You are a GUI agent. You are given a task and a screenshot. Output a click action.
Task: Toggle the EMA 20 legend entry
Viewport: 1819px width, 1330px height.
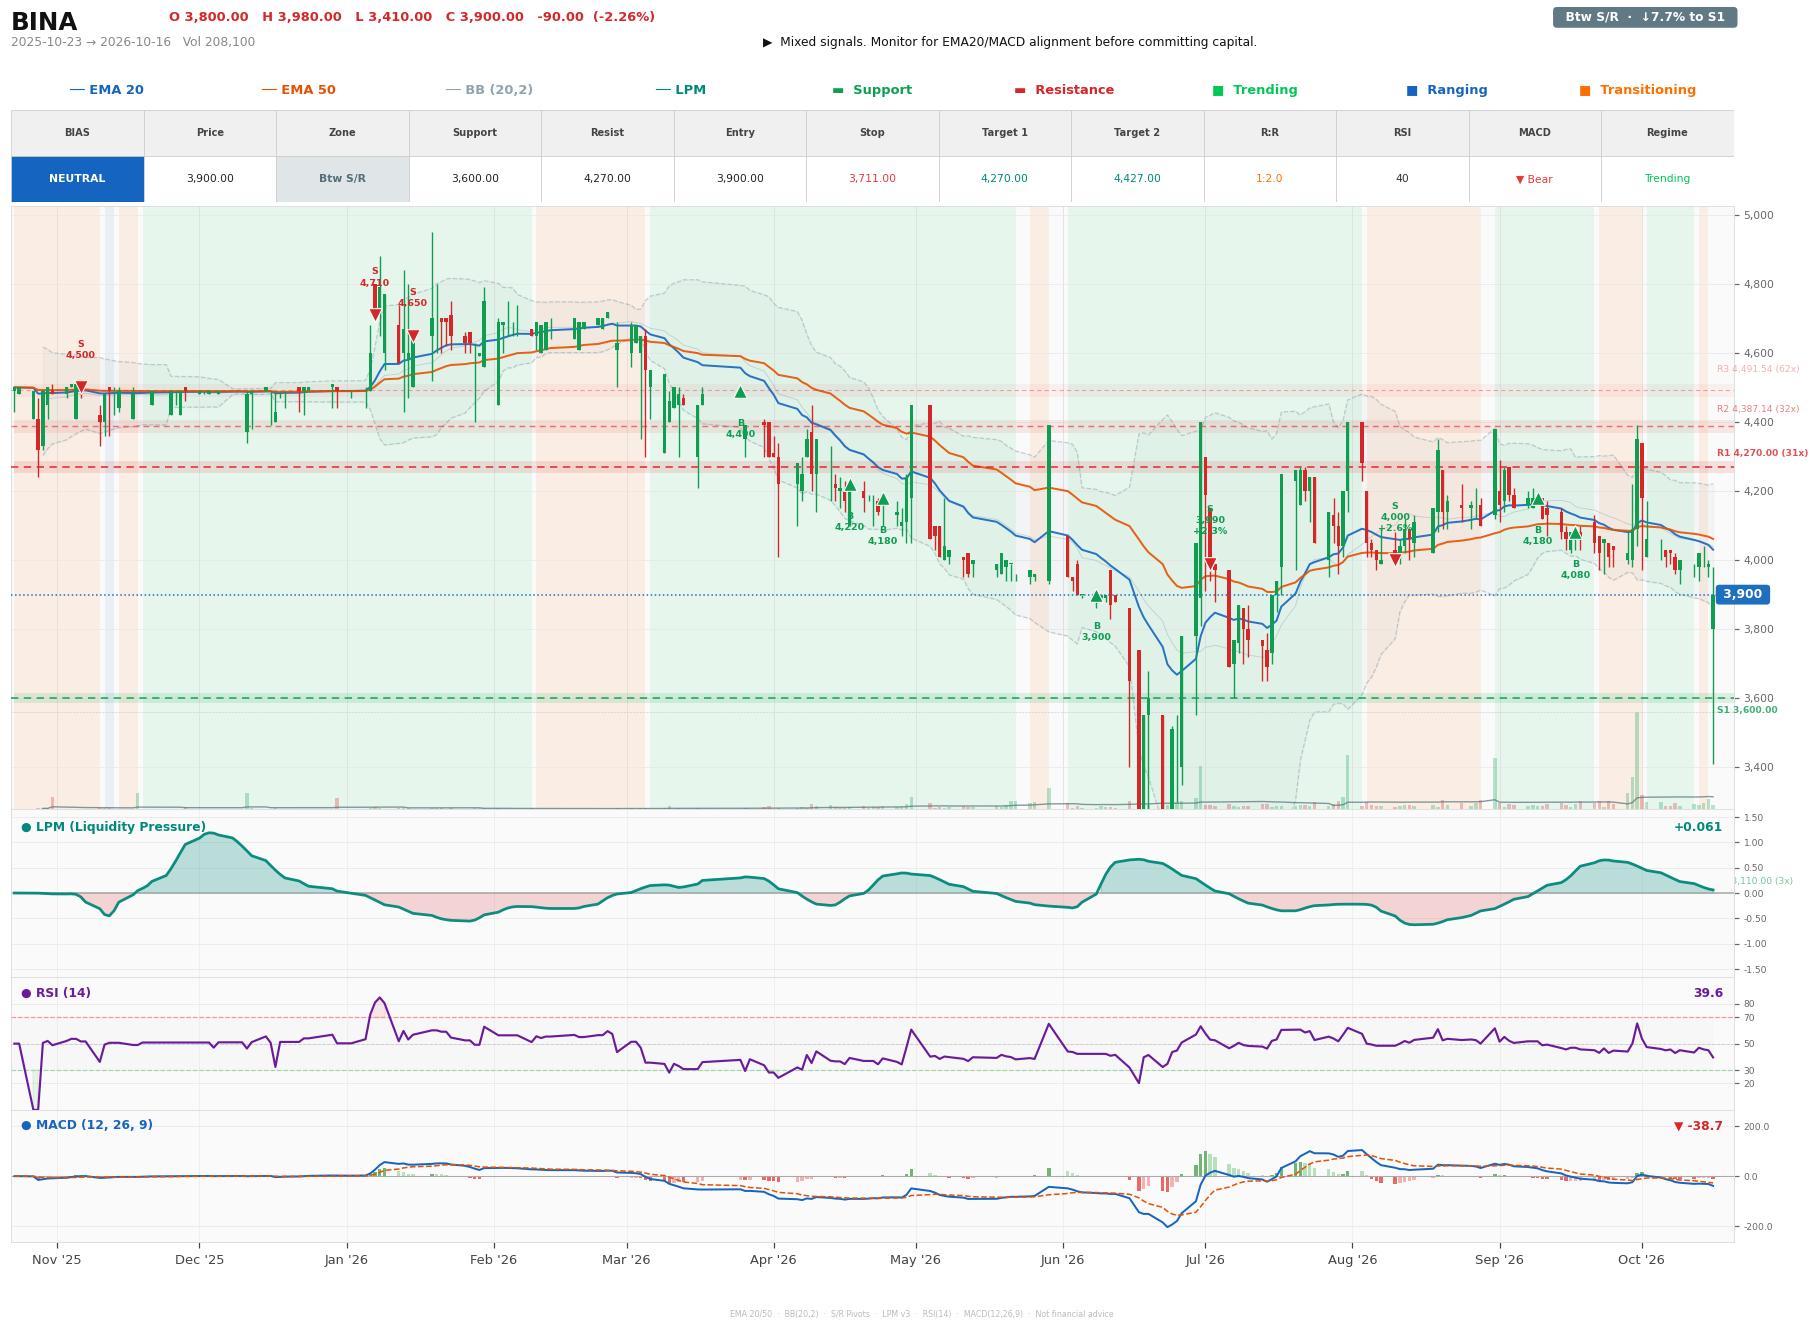click(x=106, y=90)
